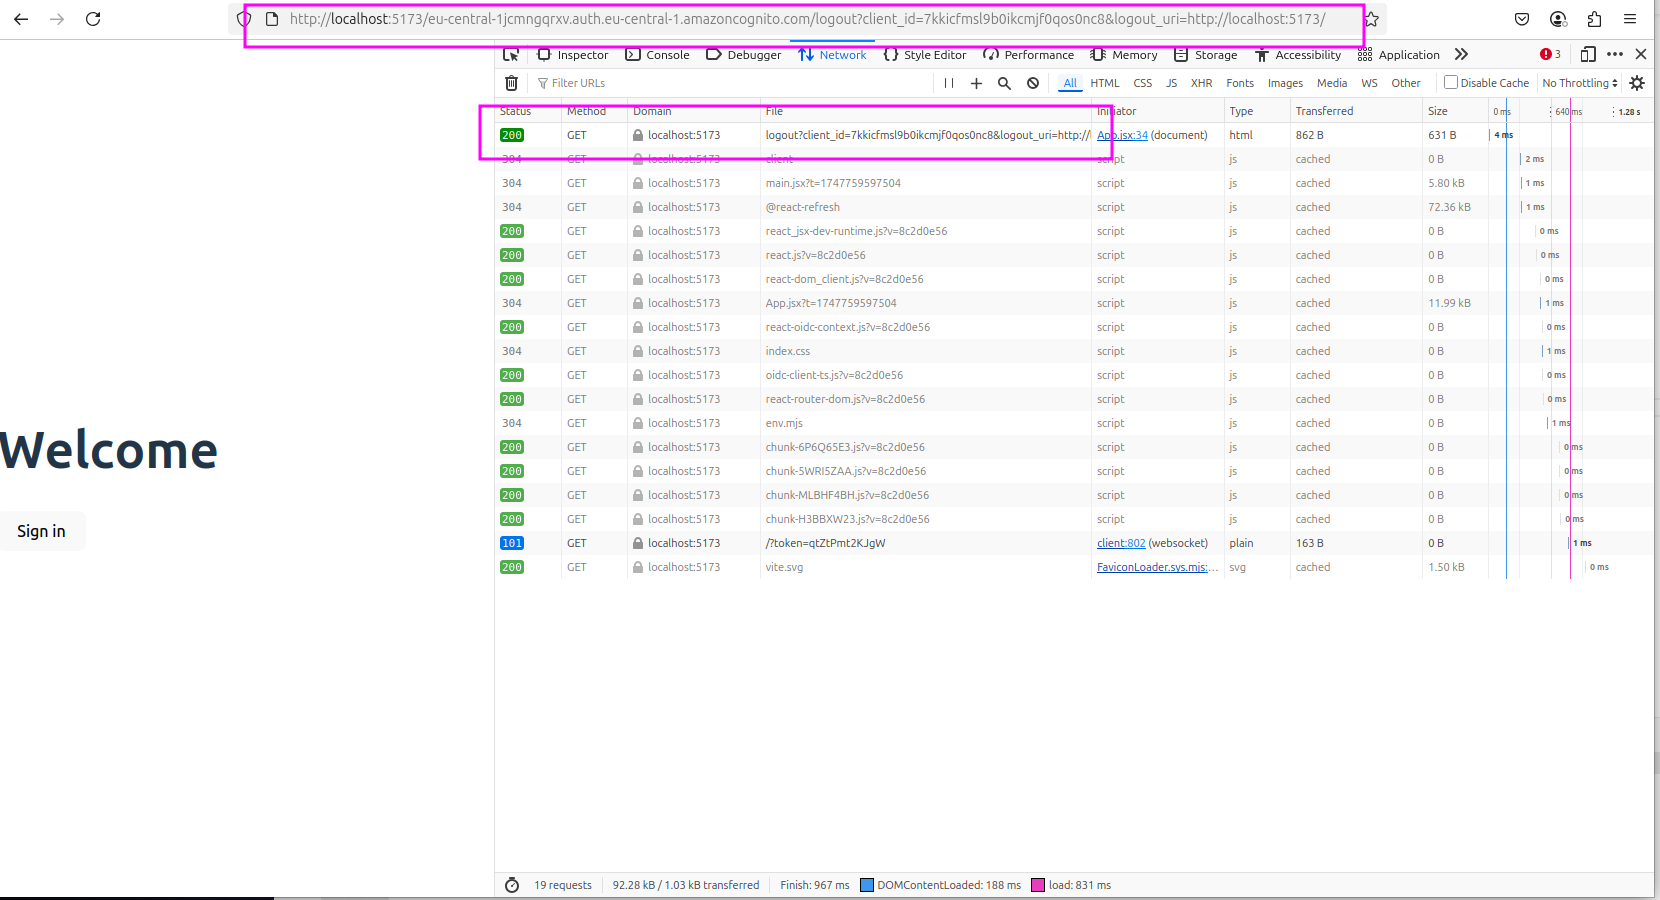The width and height of the screenshot is (1660, 900).
Task: Activate the element picker tool
Action: [x=511, y=55]
